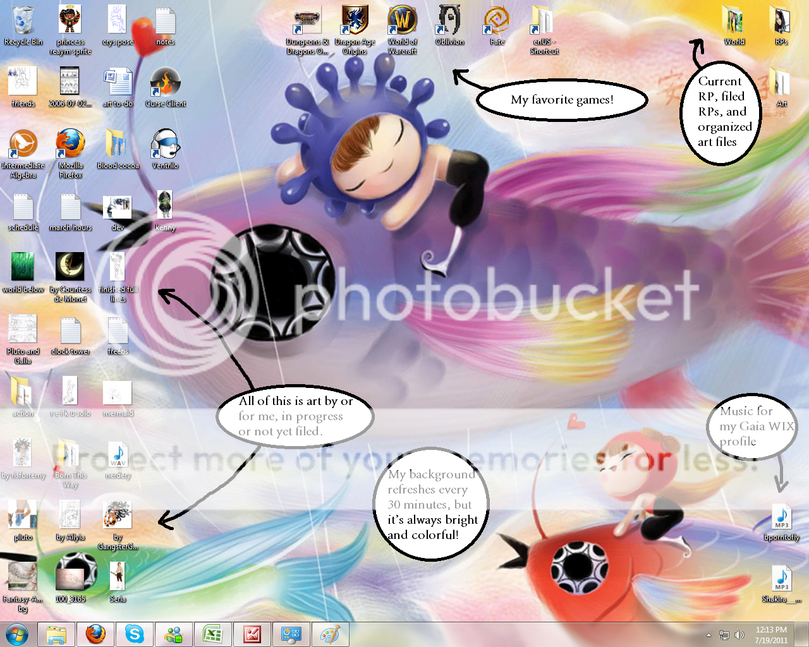The image size is (809, 647).
Task: Start World of Warcraft from the desktop
Action: pyautogui.click(x=401, y=20)
